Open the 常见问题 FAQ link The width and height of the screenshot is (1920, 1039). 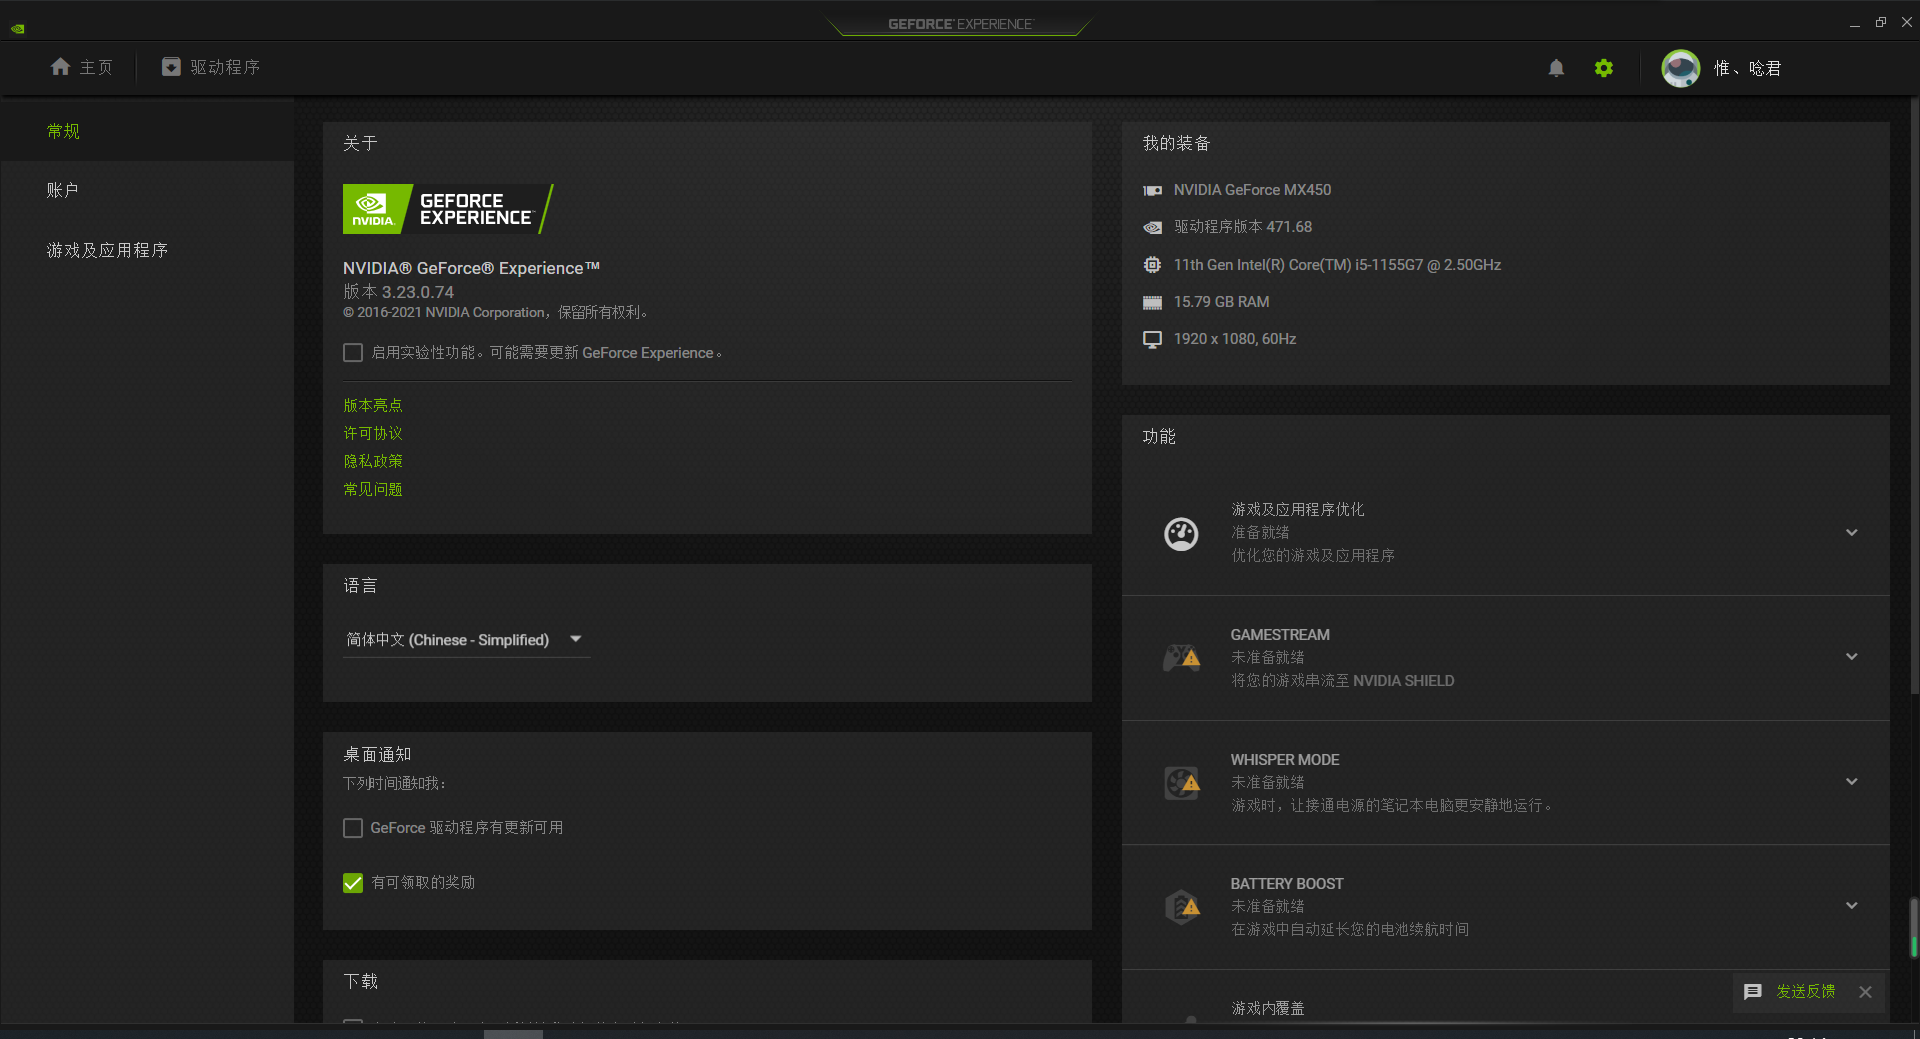(x=373, y=489)
